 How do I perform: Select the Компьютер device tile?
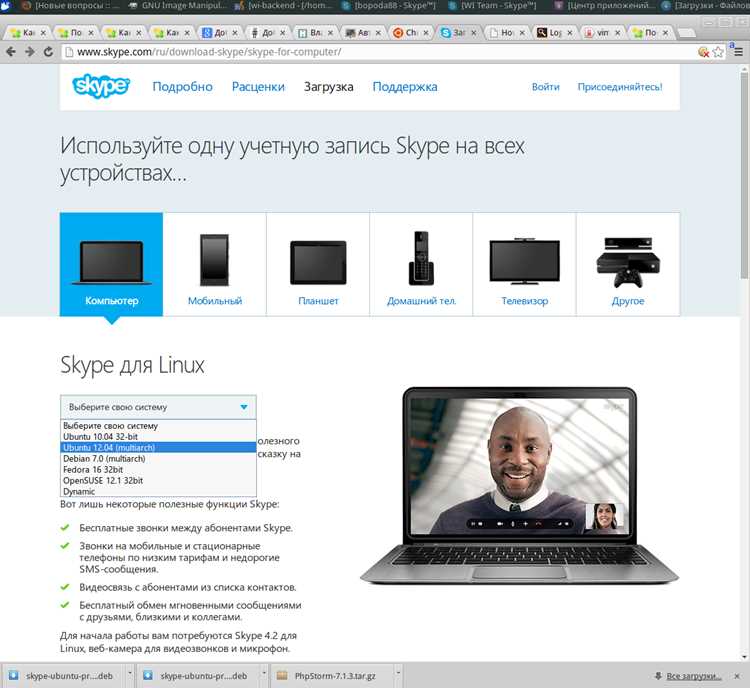click(111, 264)
